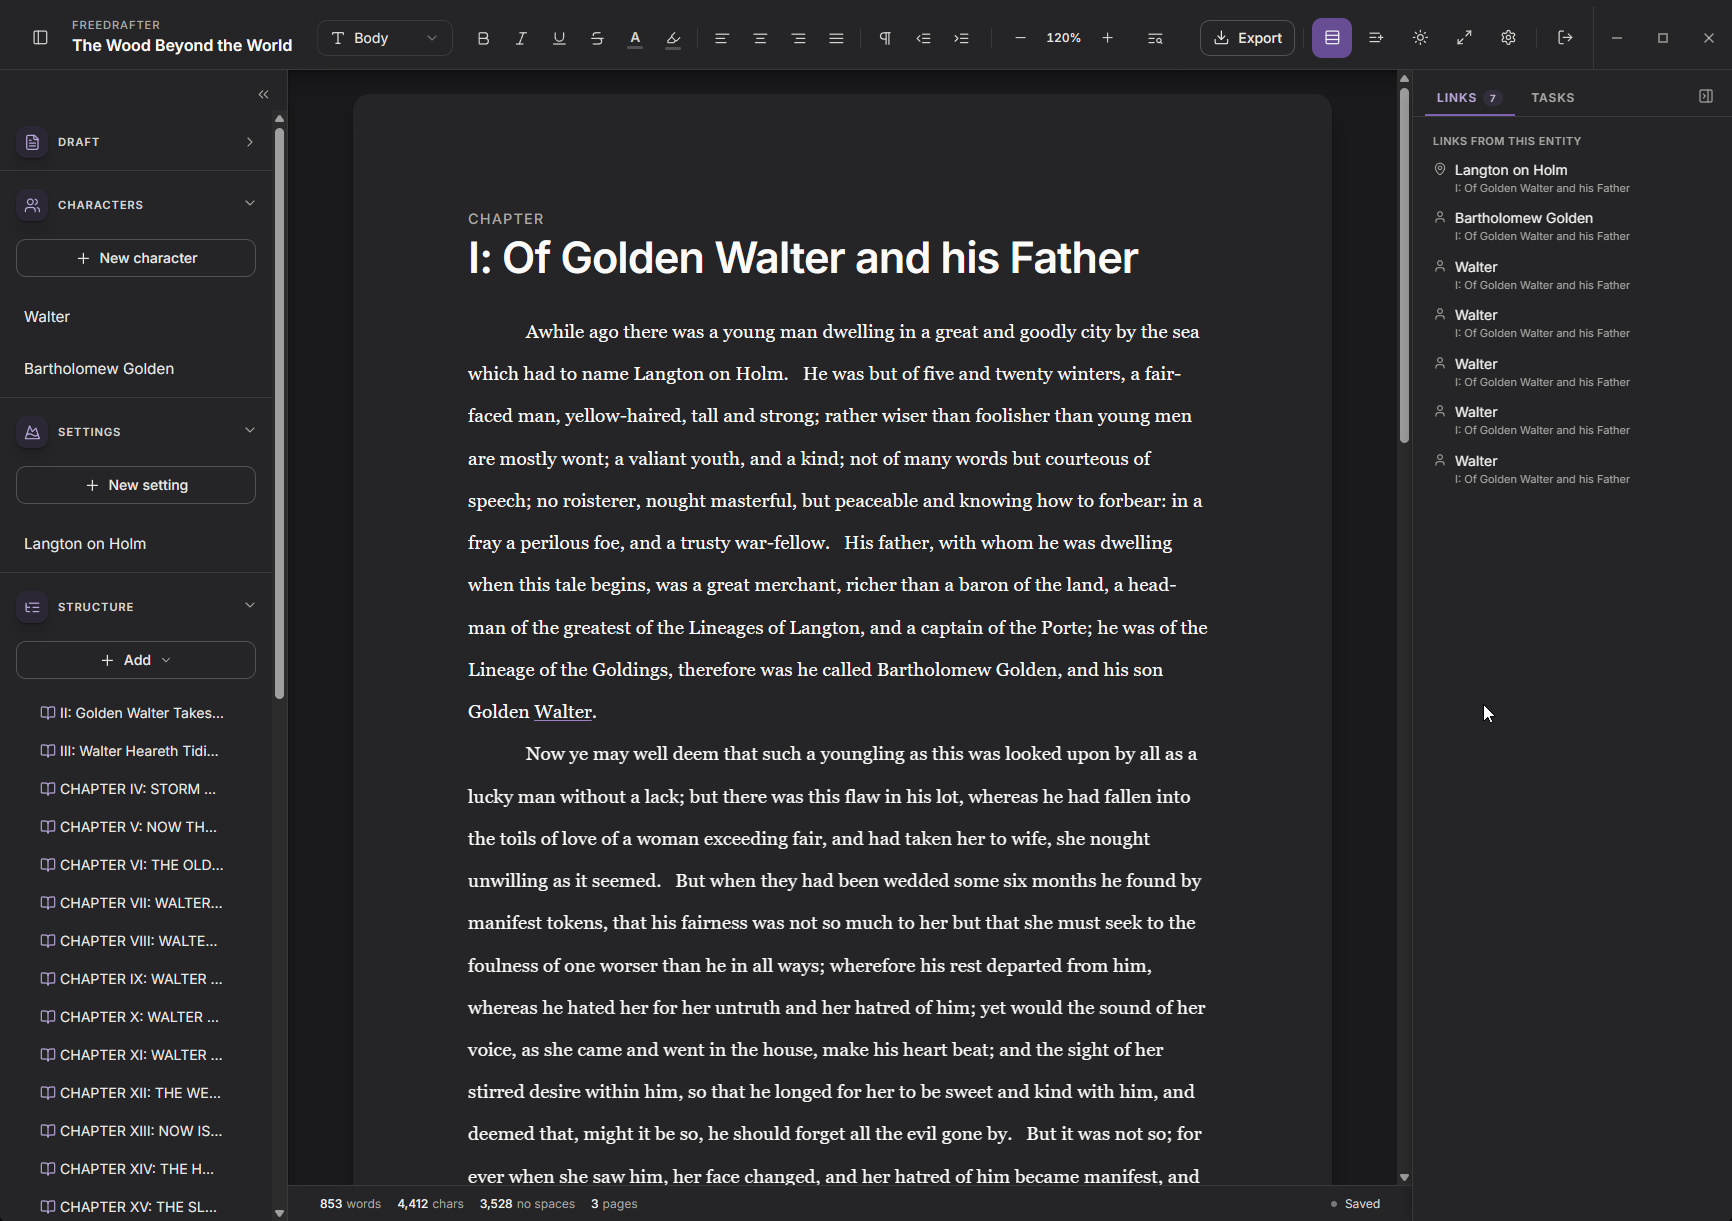Apply italic formatting
The width and height of the screenshot is (1732, 1221).
click(521, 38)
